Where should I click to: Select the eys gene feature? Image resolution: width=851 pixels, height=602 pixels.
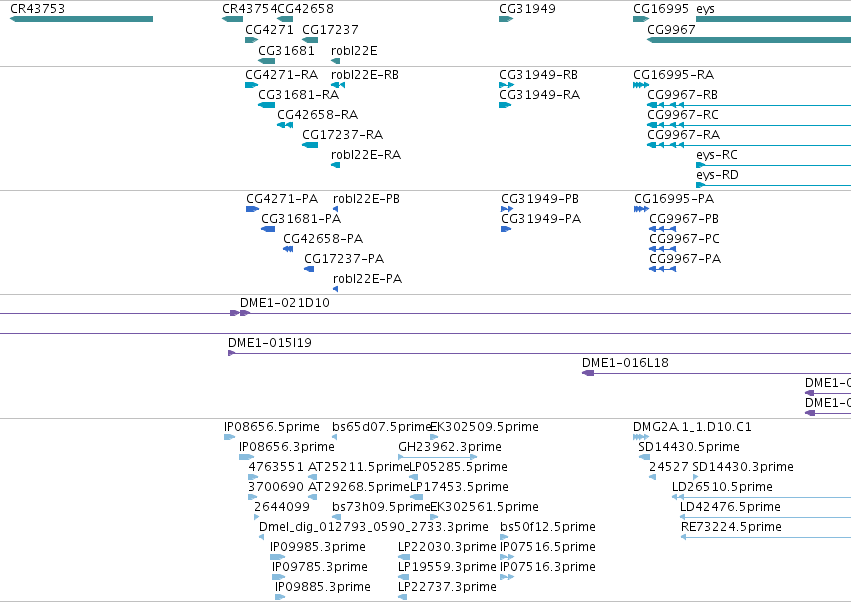773,19
